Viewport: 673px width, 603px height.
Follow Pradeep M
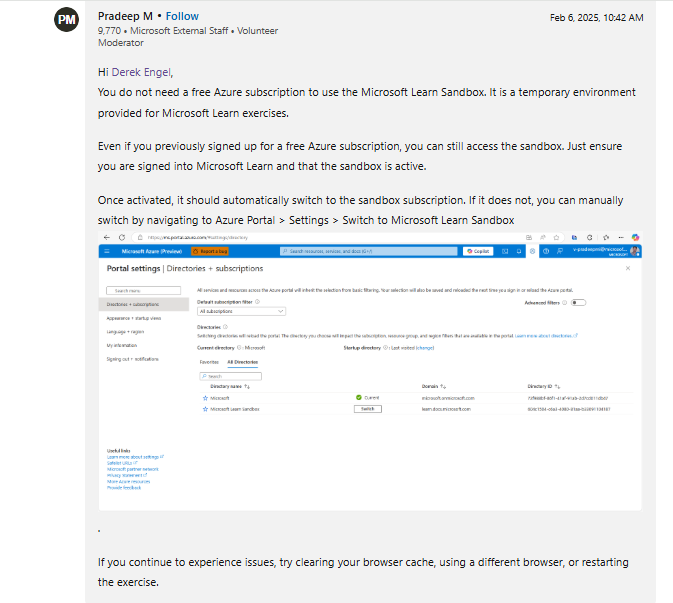[x=182, y=16]
